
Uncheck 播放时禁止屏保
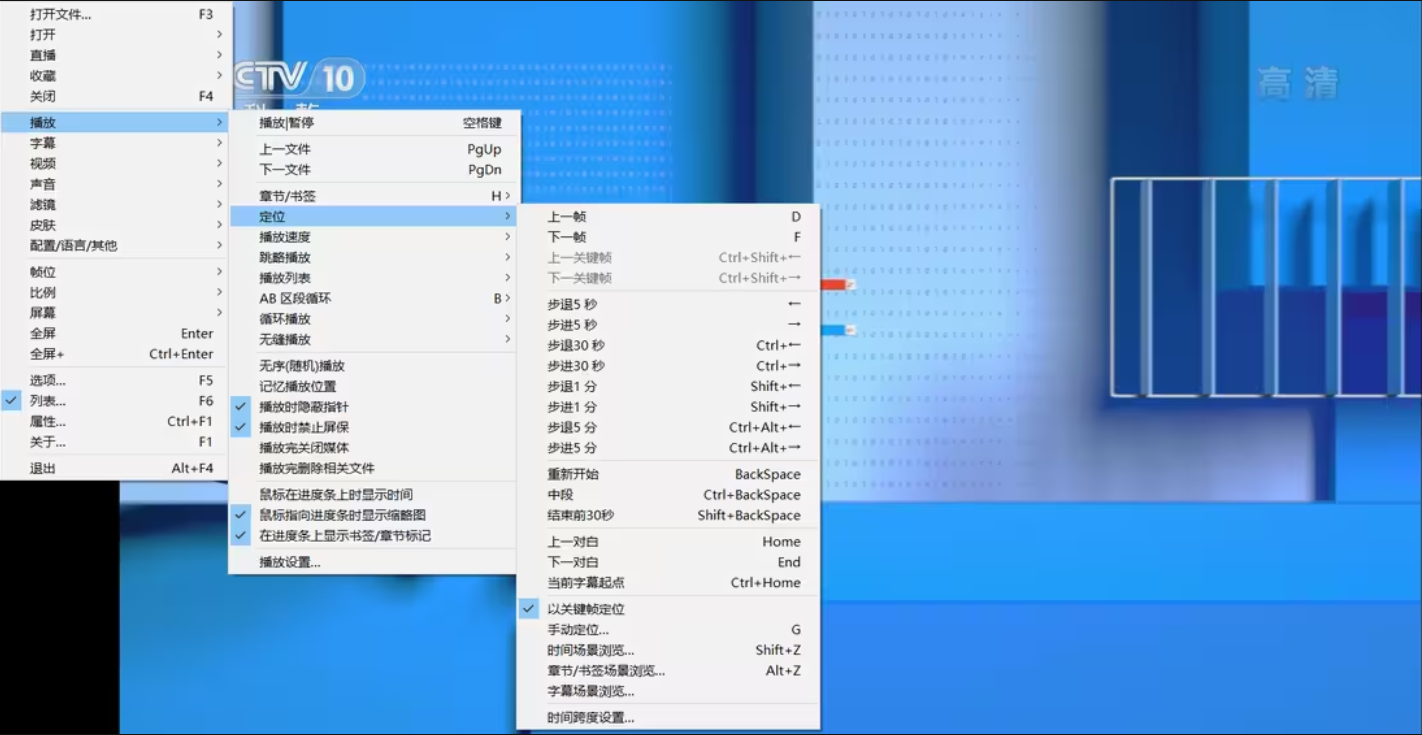coord(374,428)
